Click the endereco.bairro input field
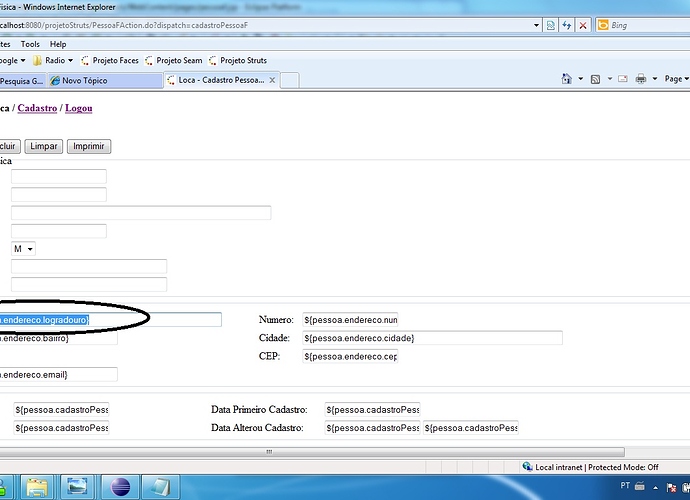Image resolution: width=690 pixels, height=500 pixels. click(59, 338)
